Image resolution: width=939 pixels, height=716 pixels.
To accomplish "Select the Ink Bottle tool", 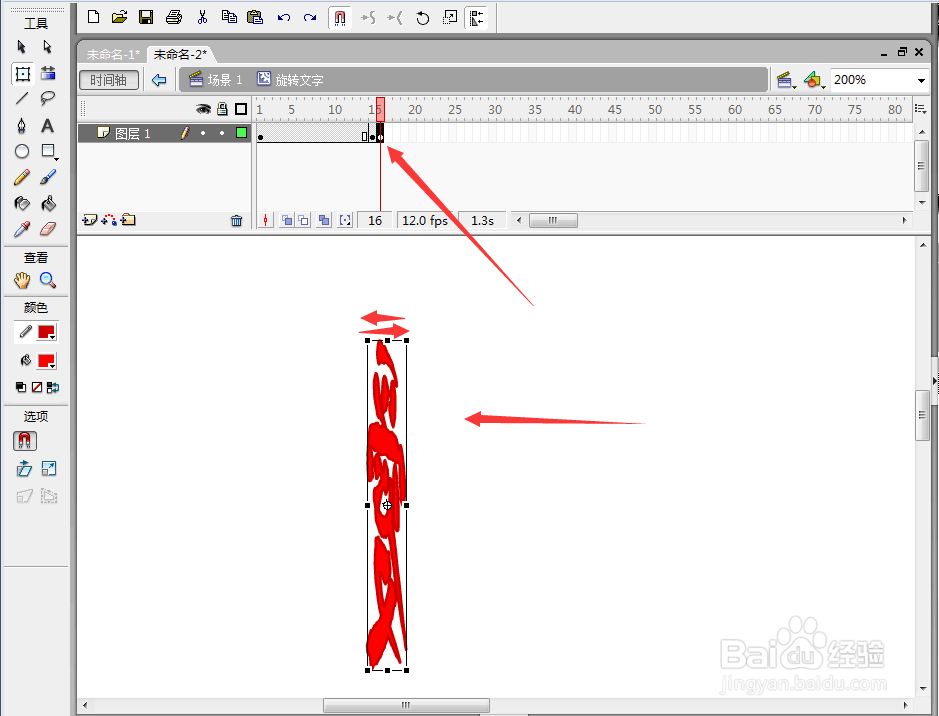I will [22, 204].
